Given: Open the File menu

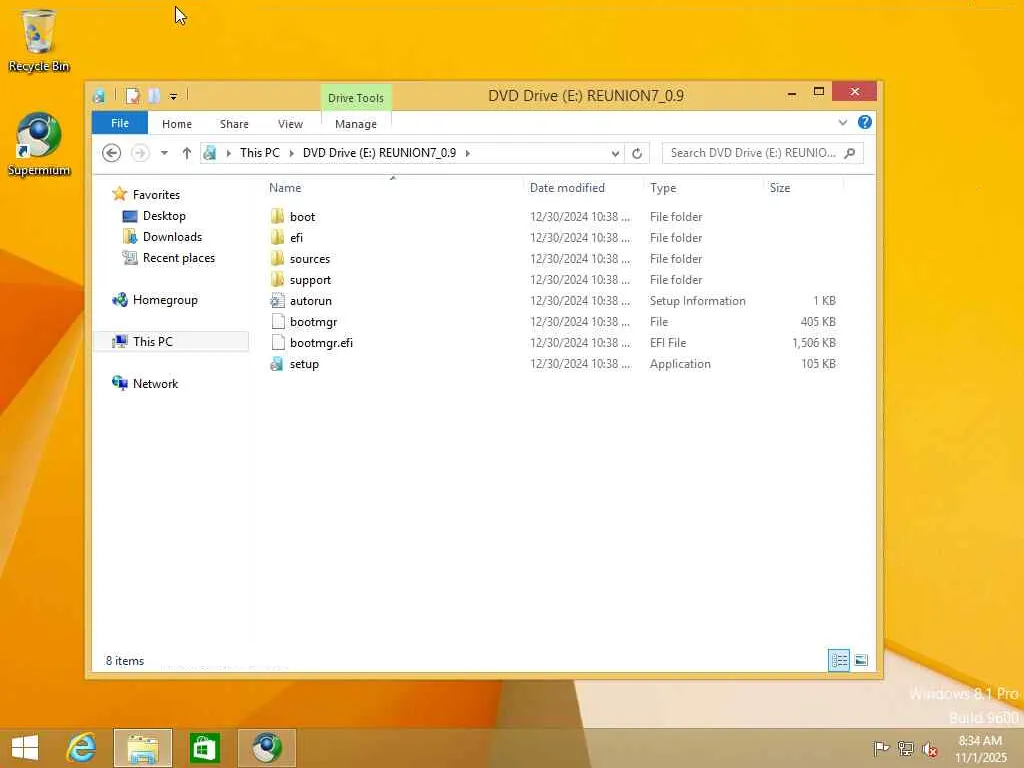Looking at the screenshot, I should [120, 123].
